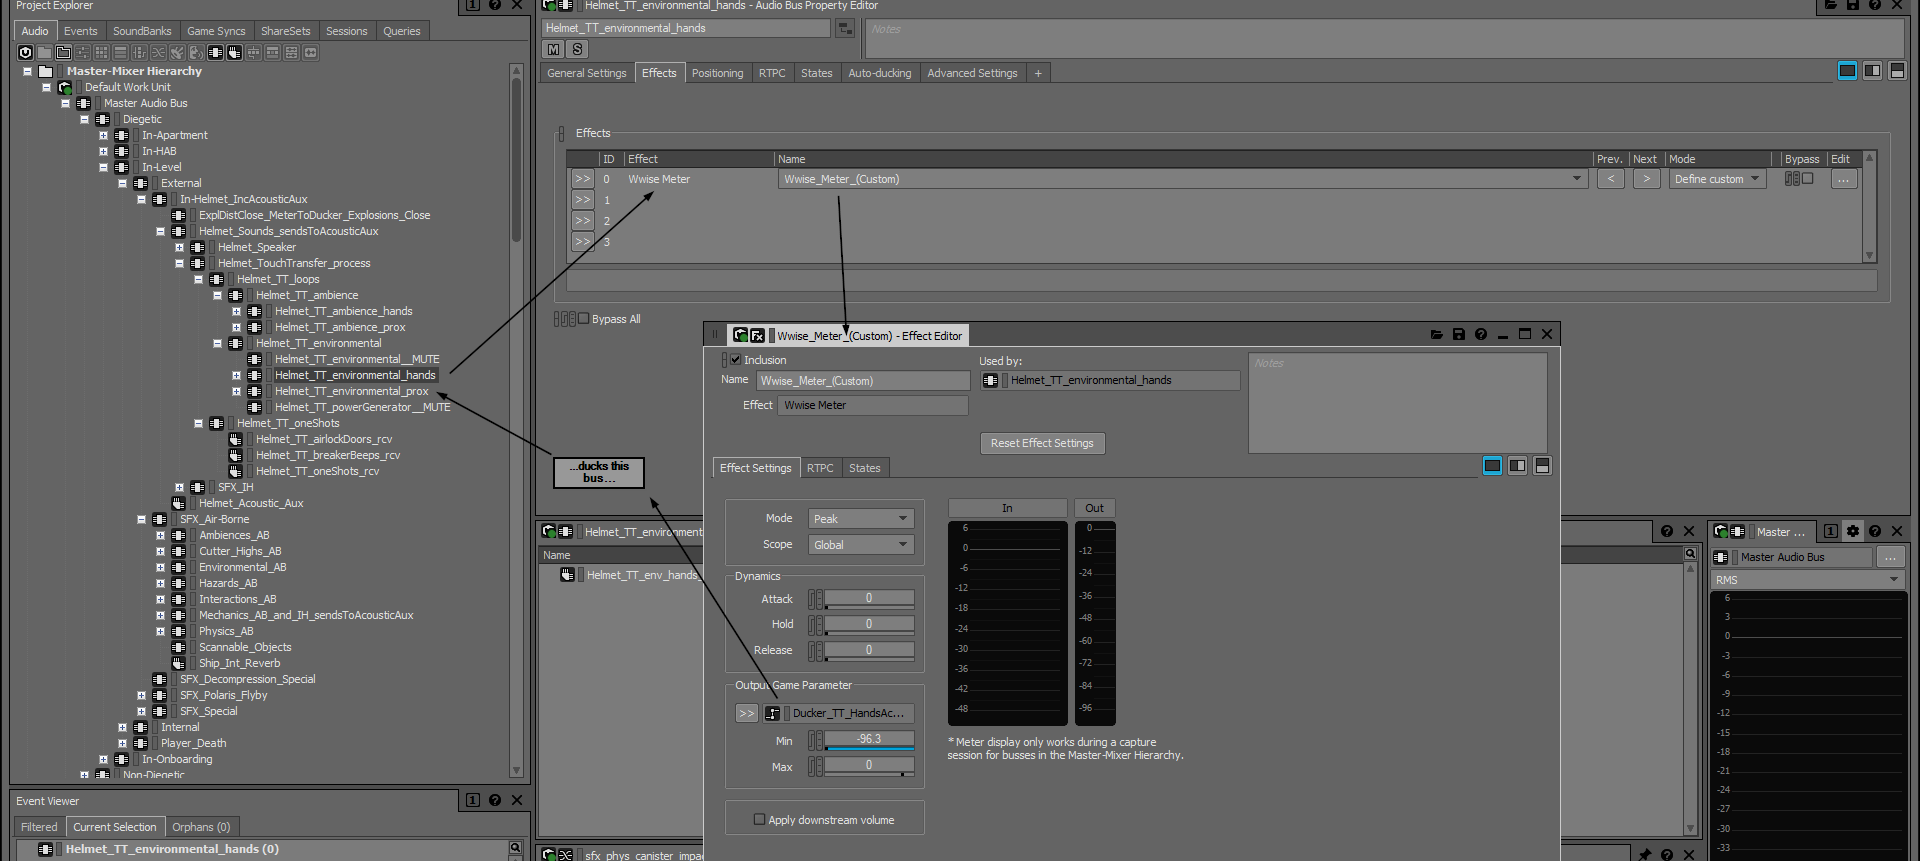The height and width of the screenshot is (861, 1920).
Task: Open the Game Syncs tab
Action: [216, 31]
